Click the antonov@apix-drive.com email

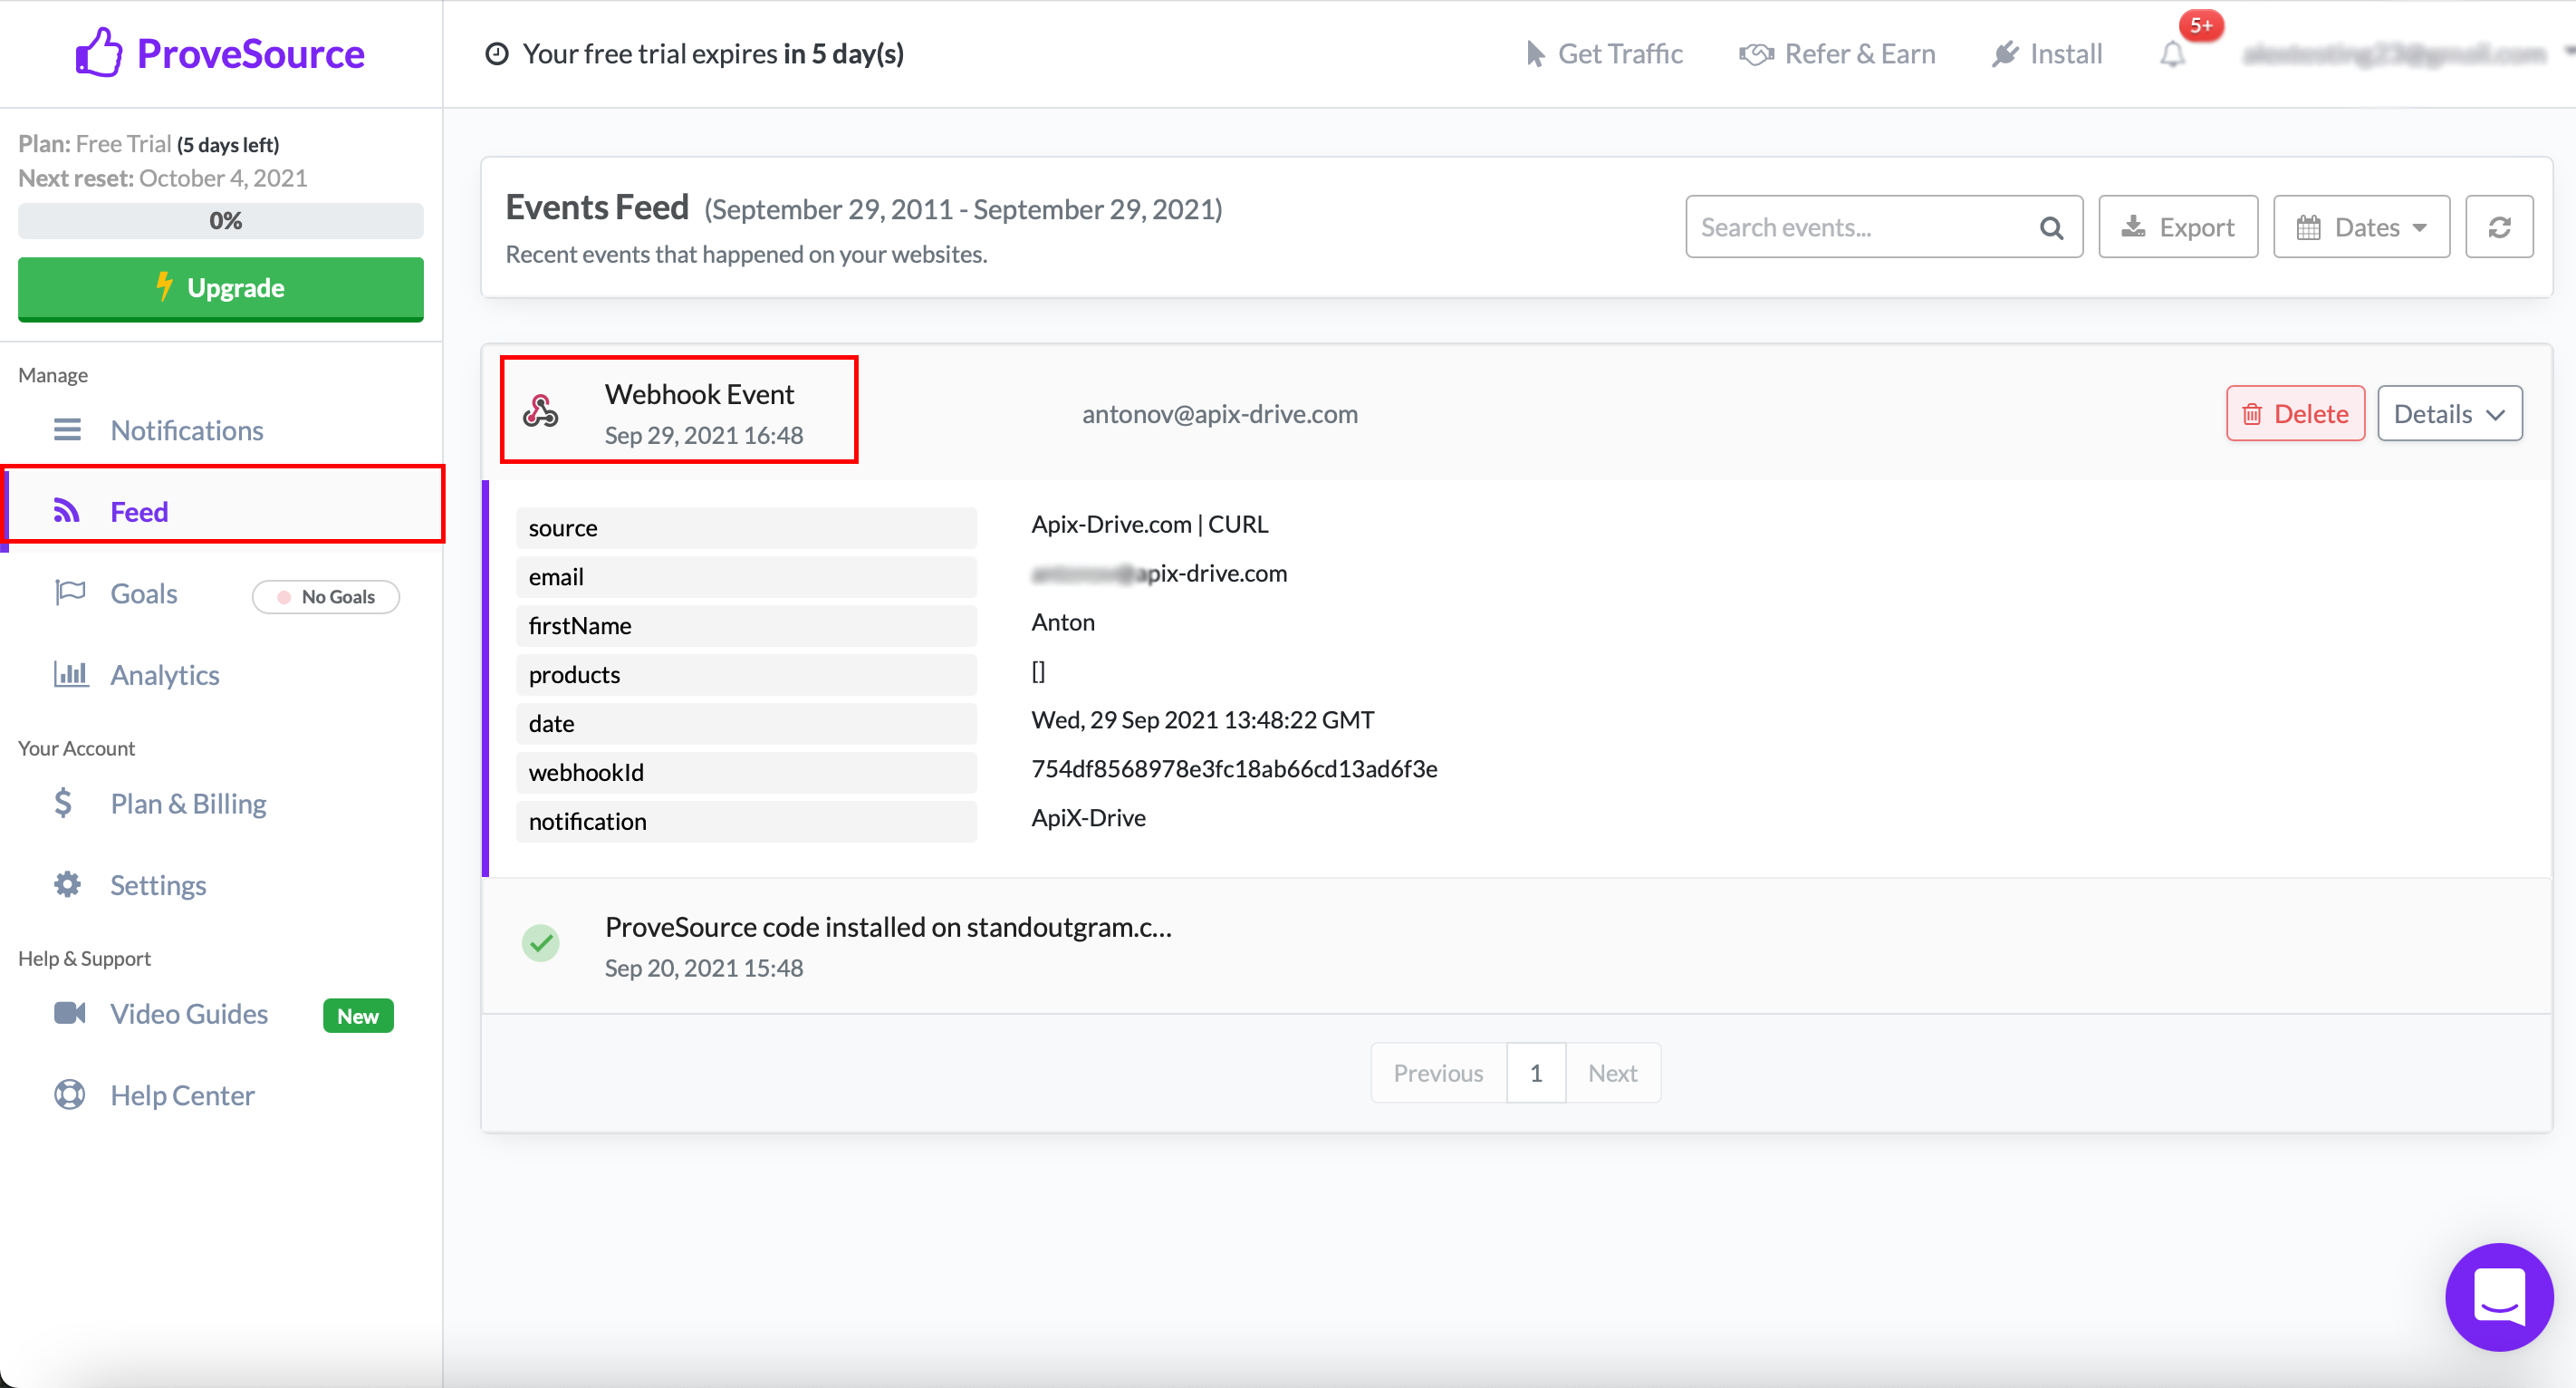(x=1220, y=414)
